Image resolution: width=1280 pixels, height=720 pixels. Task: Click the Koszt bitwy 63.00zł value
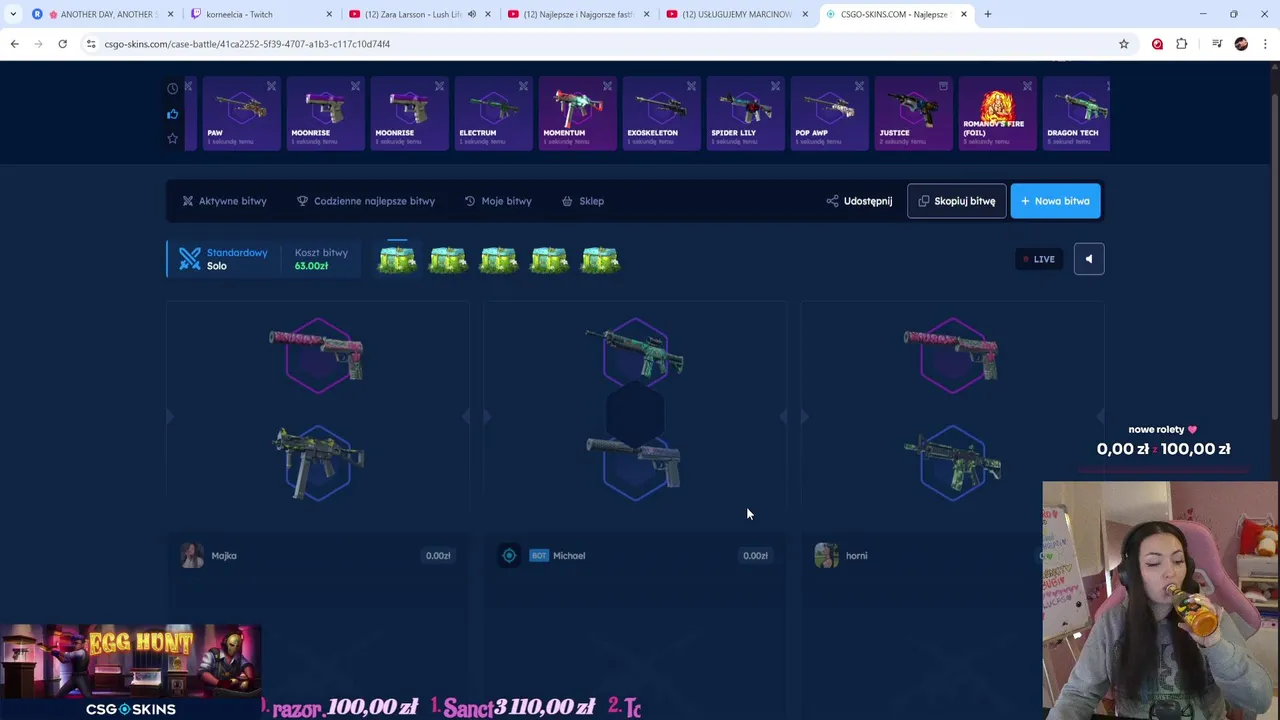(x=311, y=266)
